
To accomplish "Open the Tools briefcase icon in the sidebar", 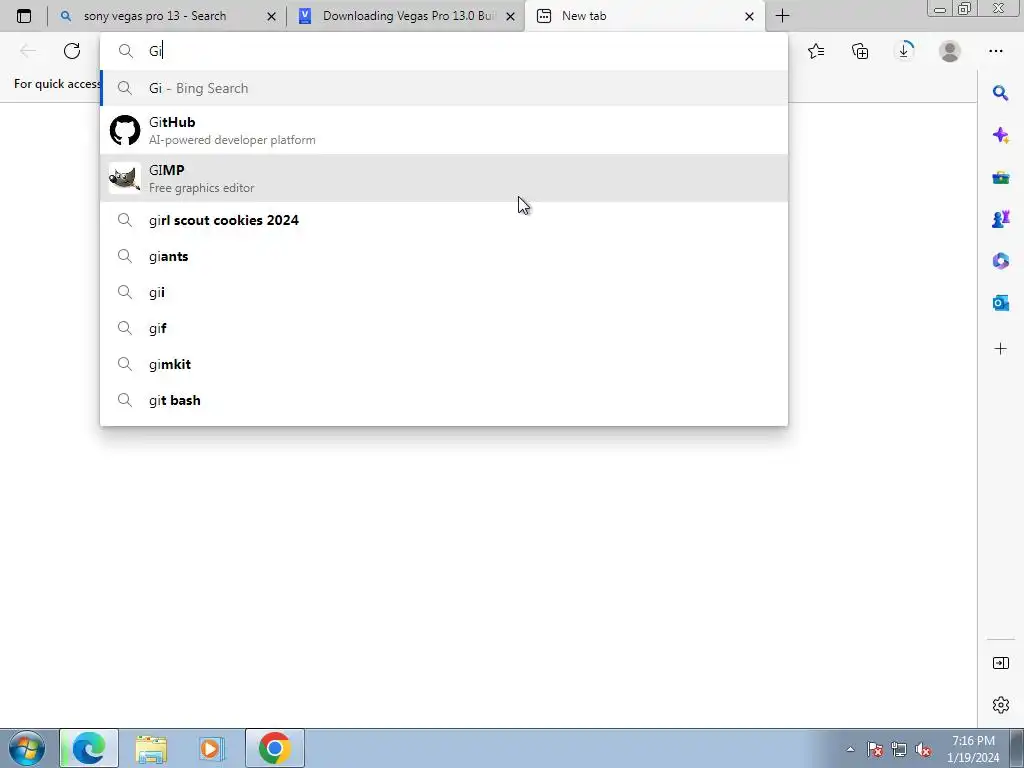I will [1000, 178].
